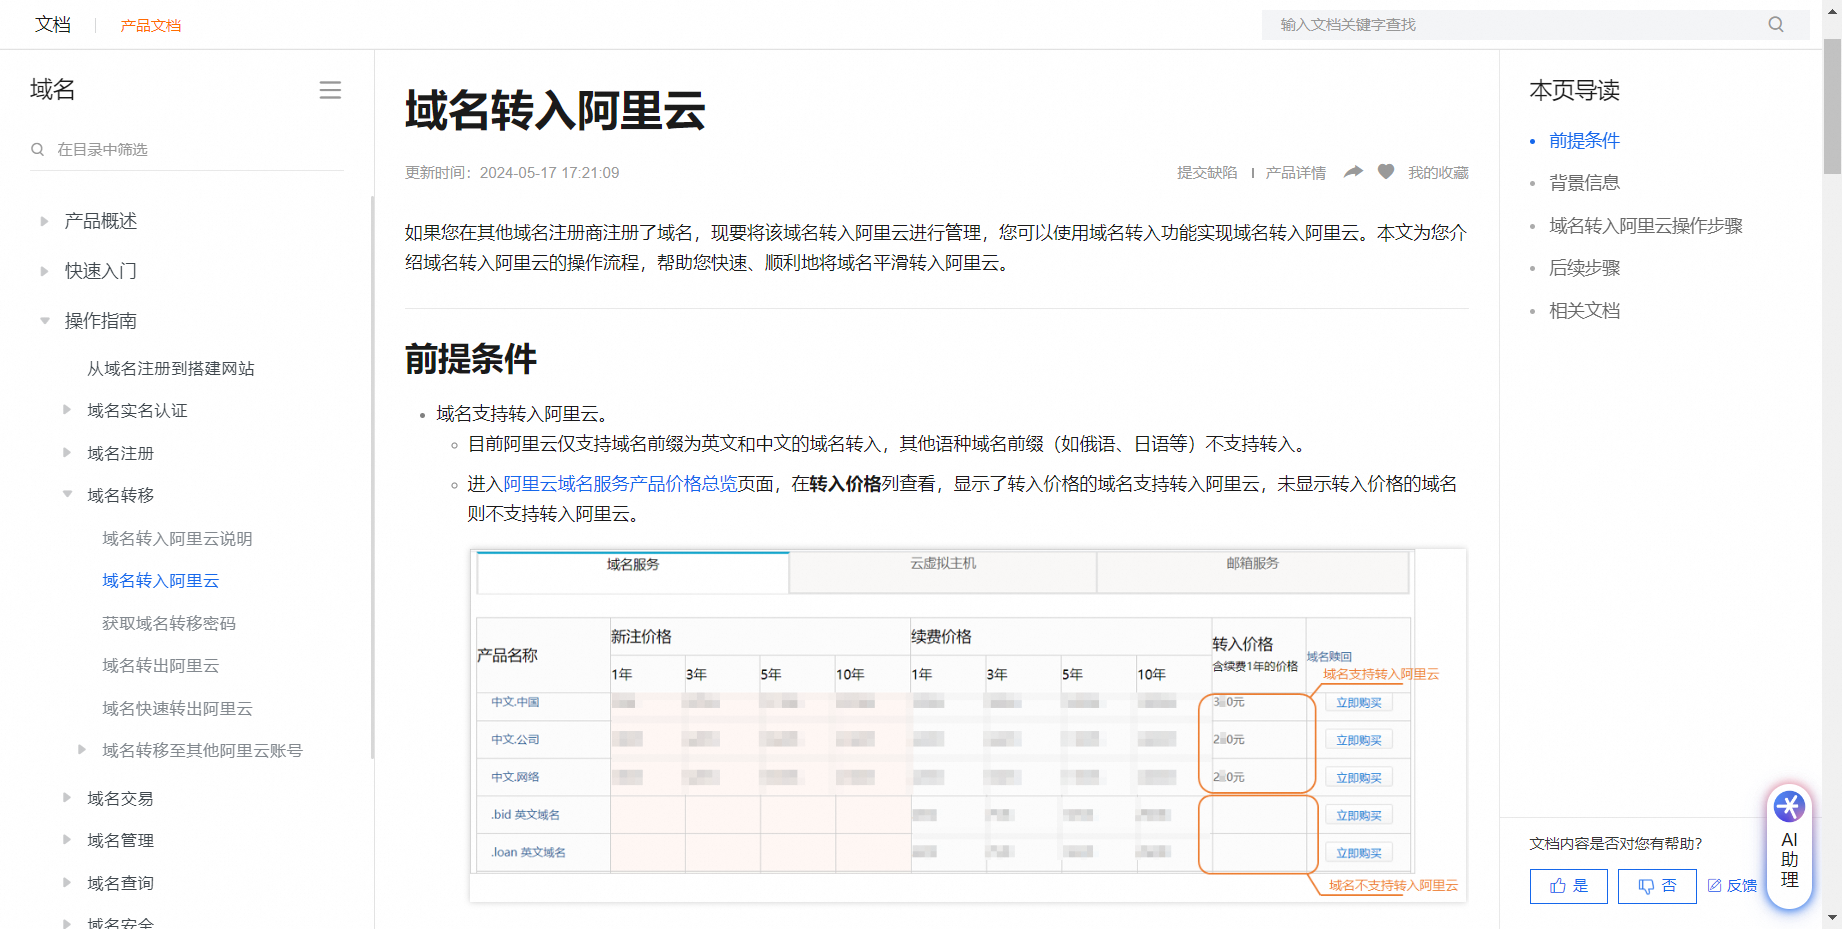Expand the 快速入门 section
Viewport: 1842px width, 929px height.
pyautogui.click(x=44, y=271)
